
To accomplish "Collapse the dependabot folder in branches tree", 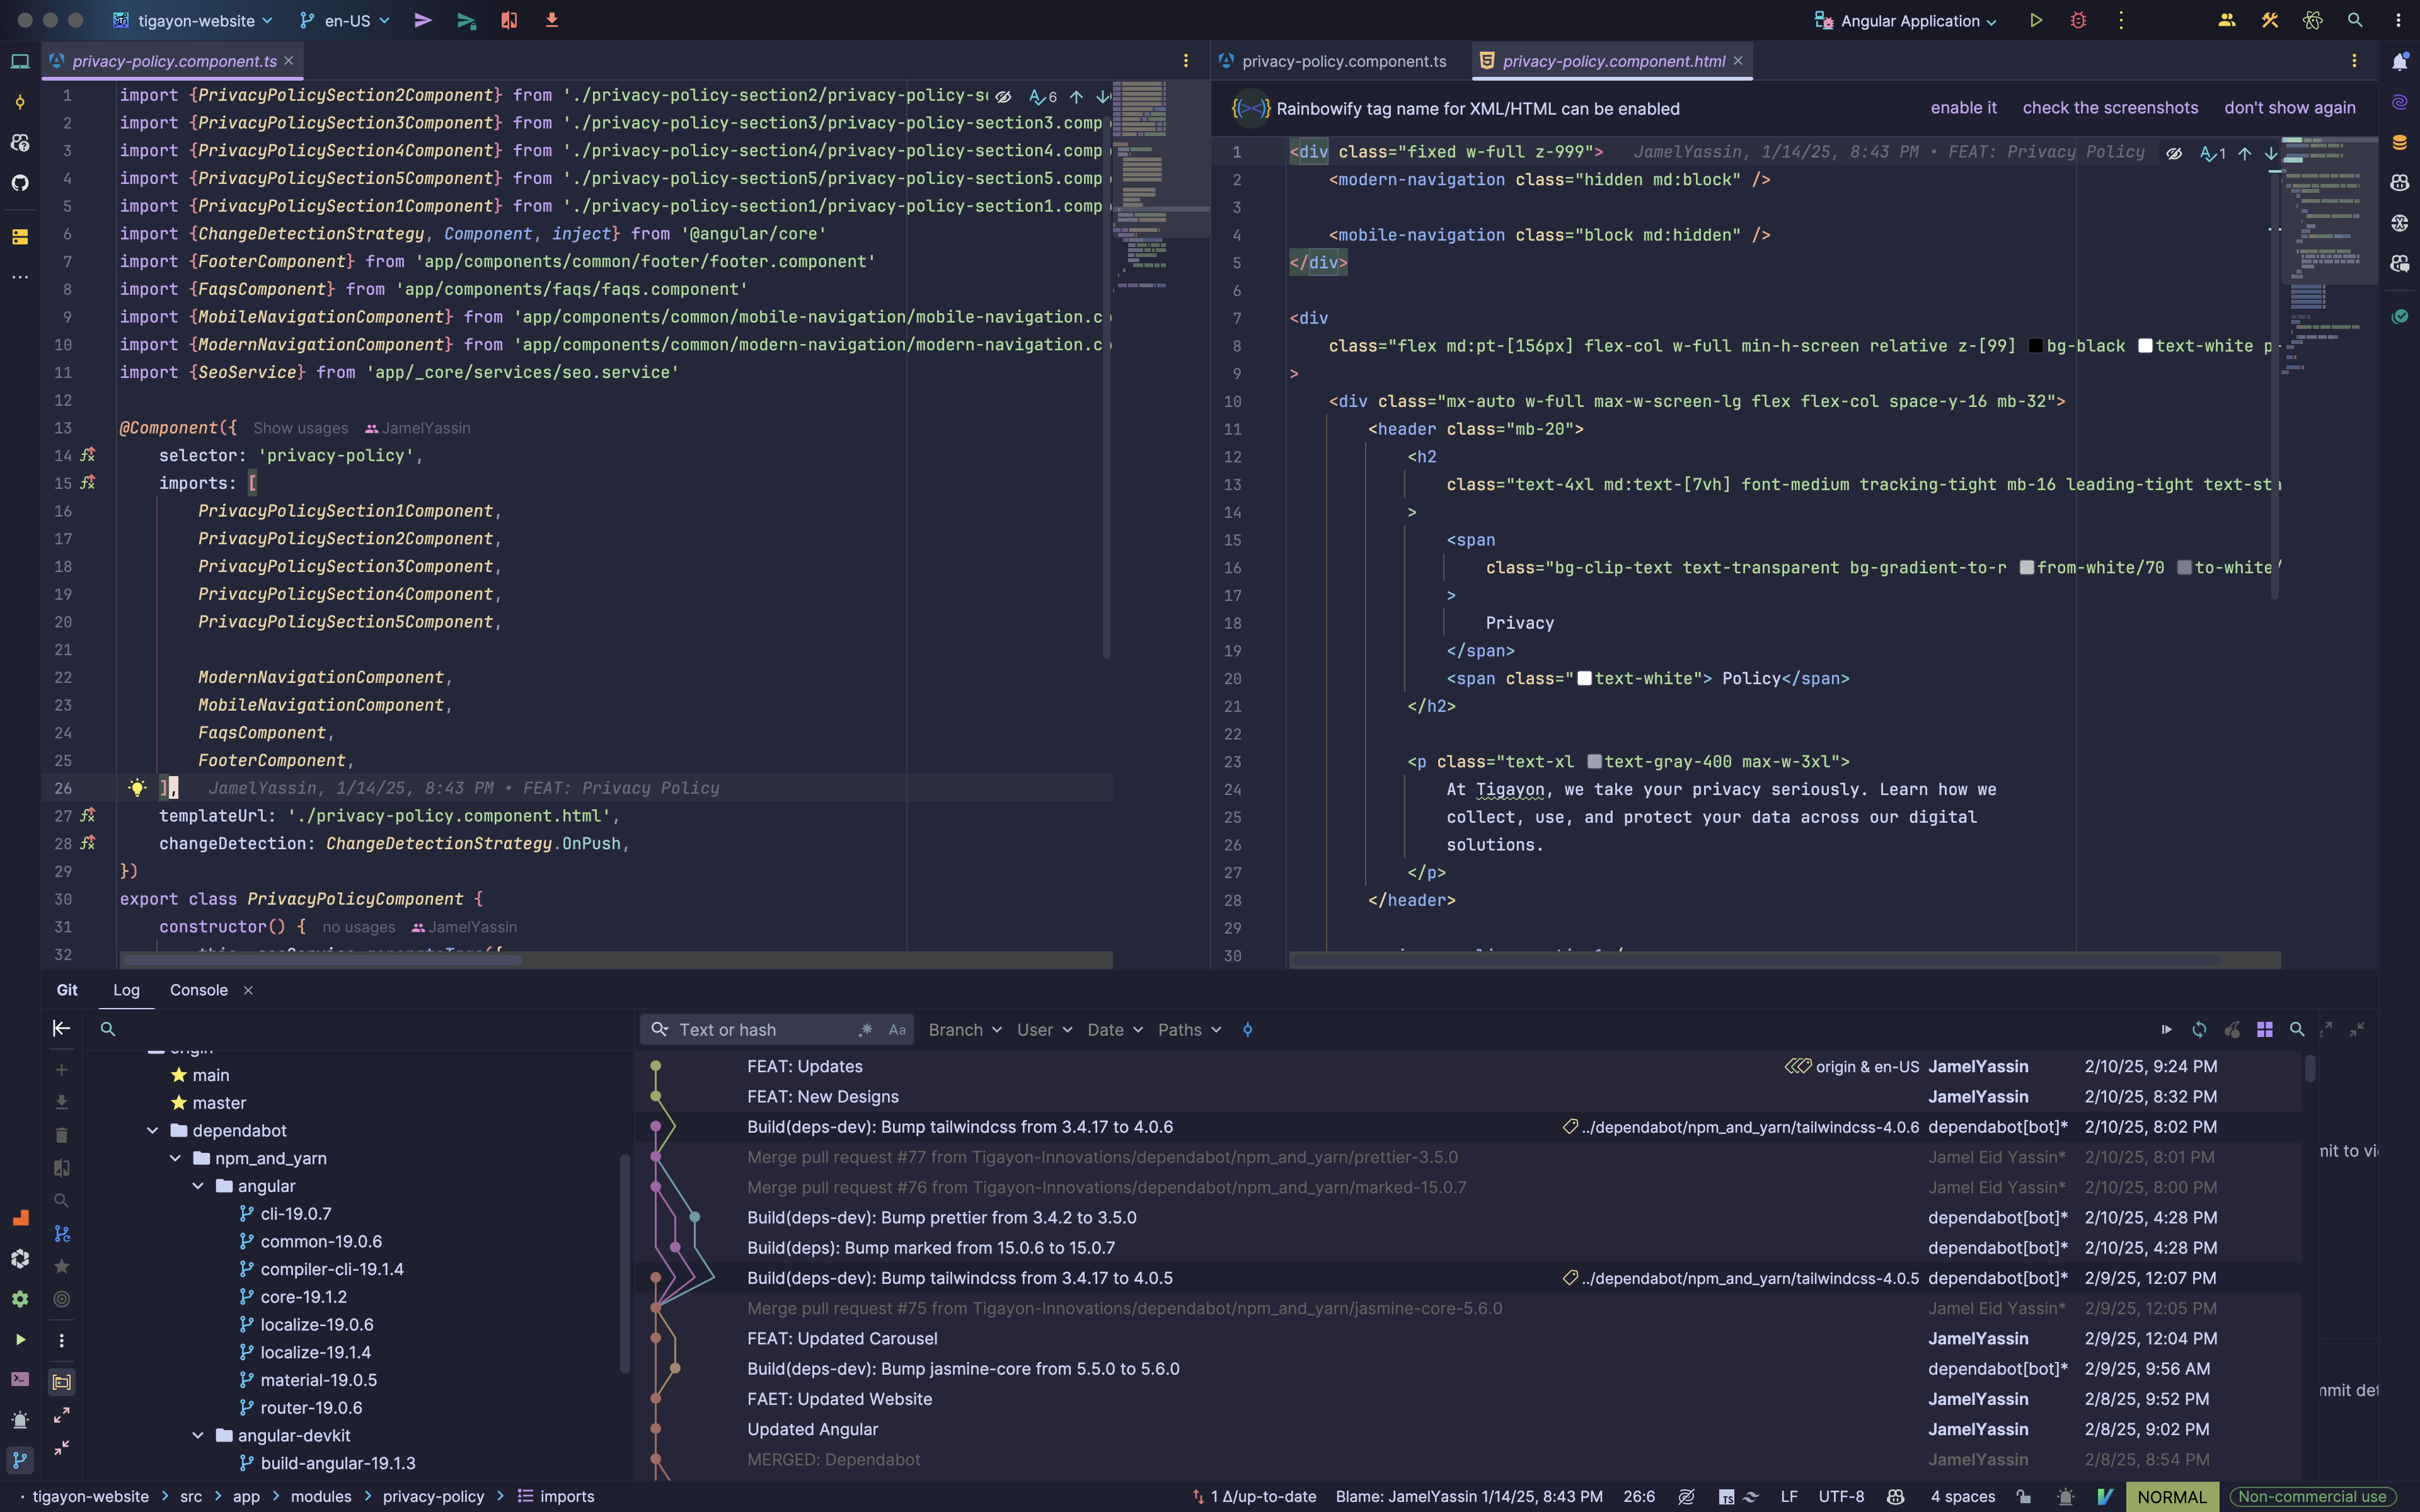I will pos(153,1131).
